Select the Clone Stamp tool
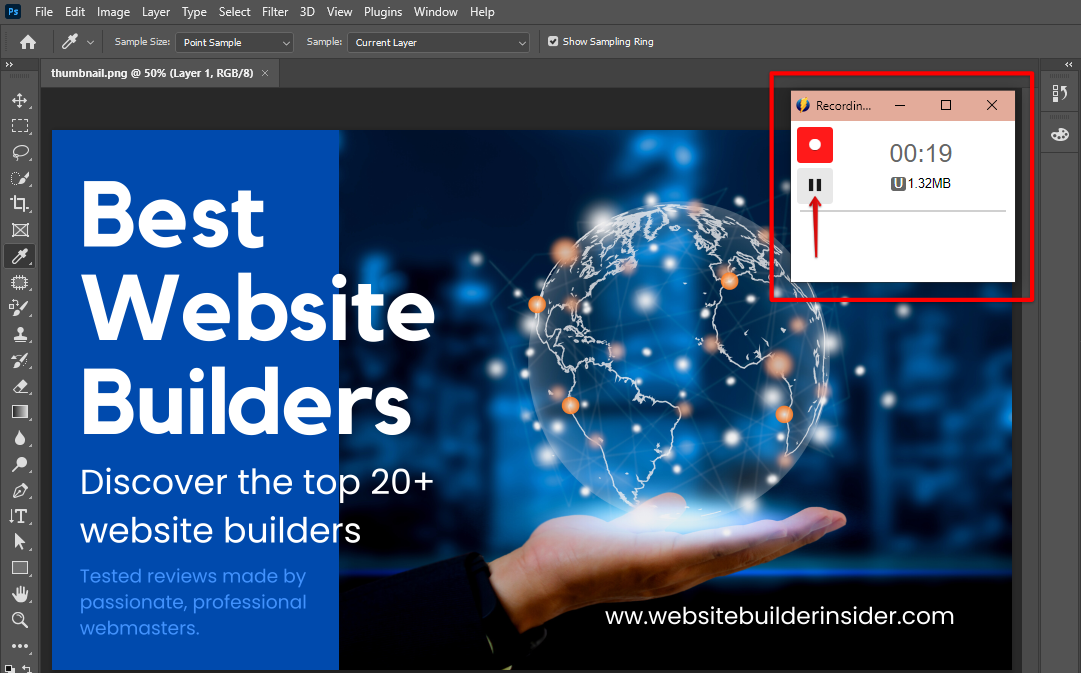 [x=20, y=334]
